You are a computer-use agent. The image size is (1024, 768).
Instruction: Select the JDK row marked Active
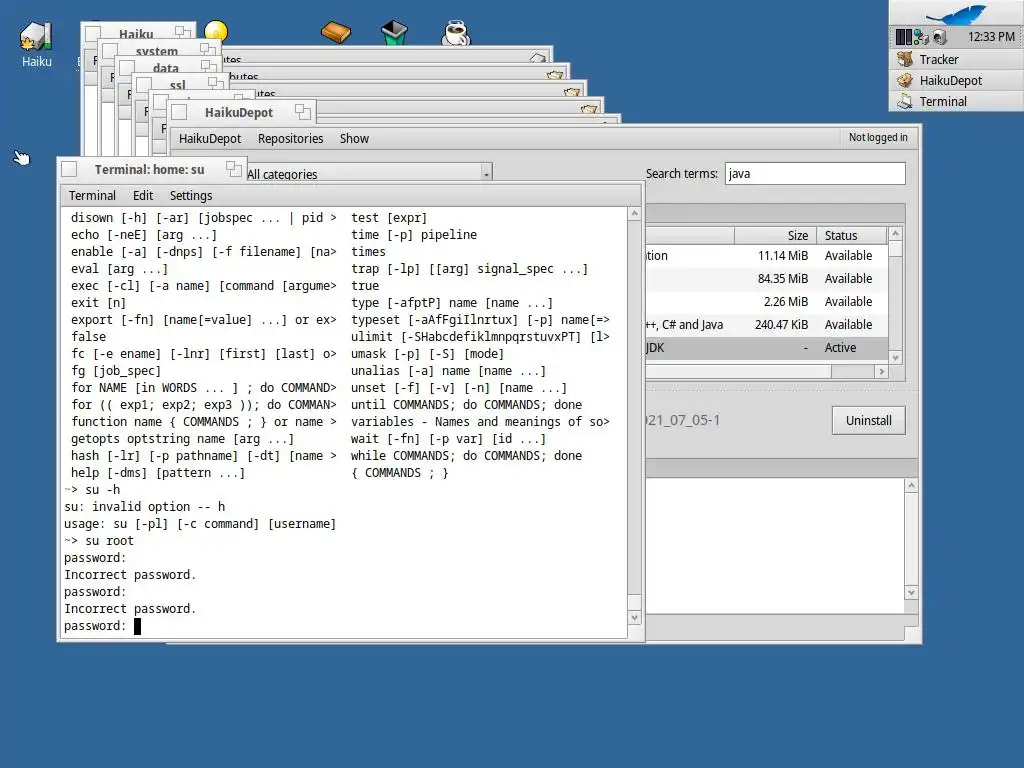coord(767,347)
